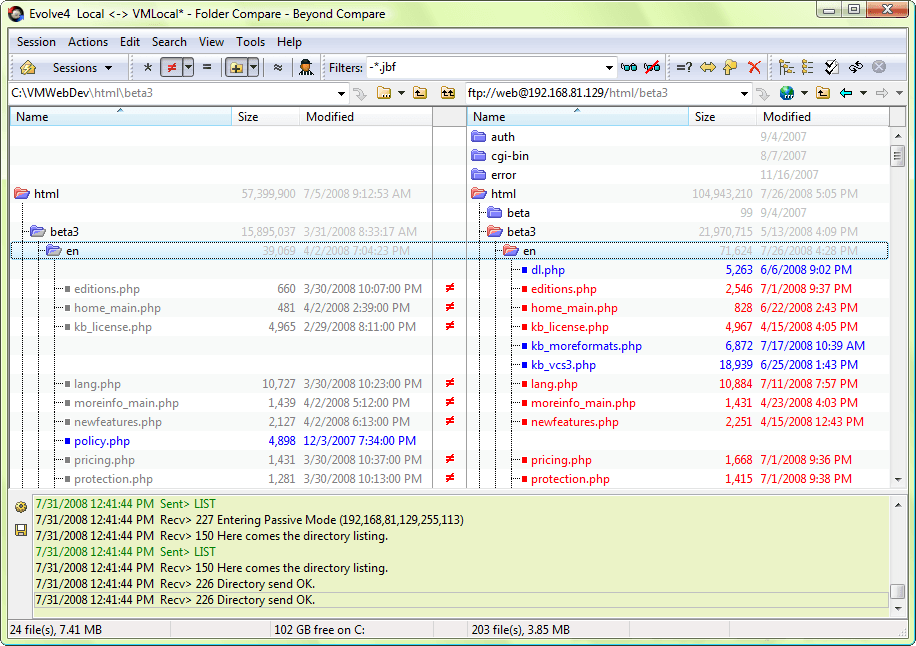The image size is (916, 646).
Task: Click the left Browse for Folder icon
Action: coord(384,93)
